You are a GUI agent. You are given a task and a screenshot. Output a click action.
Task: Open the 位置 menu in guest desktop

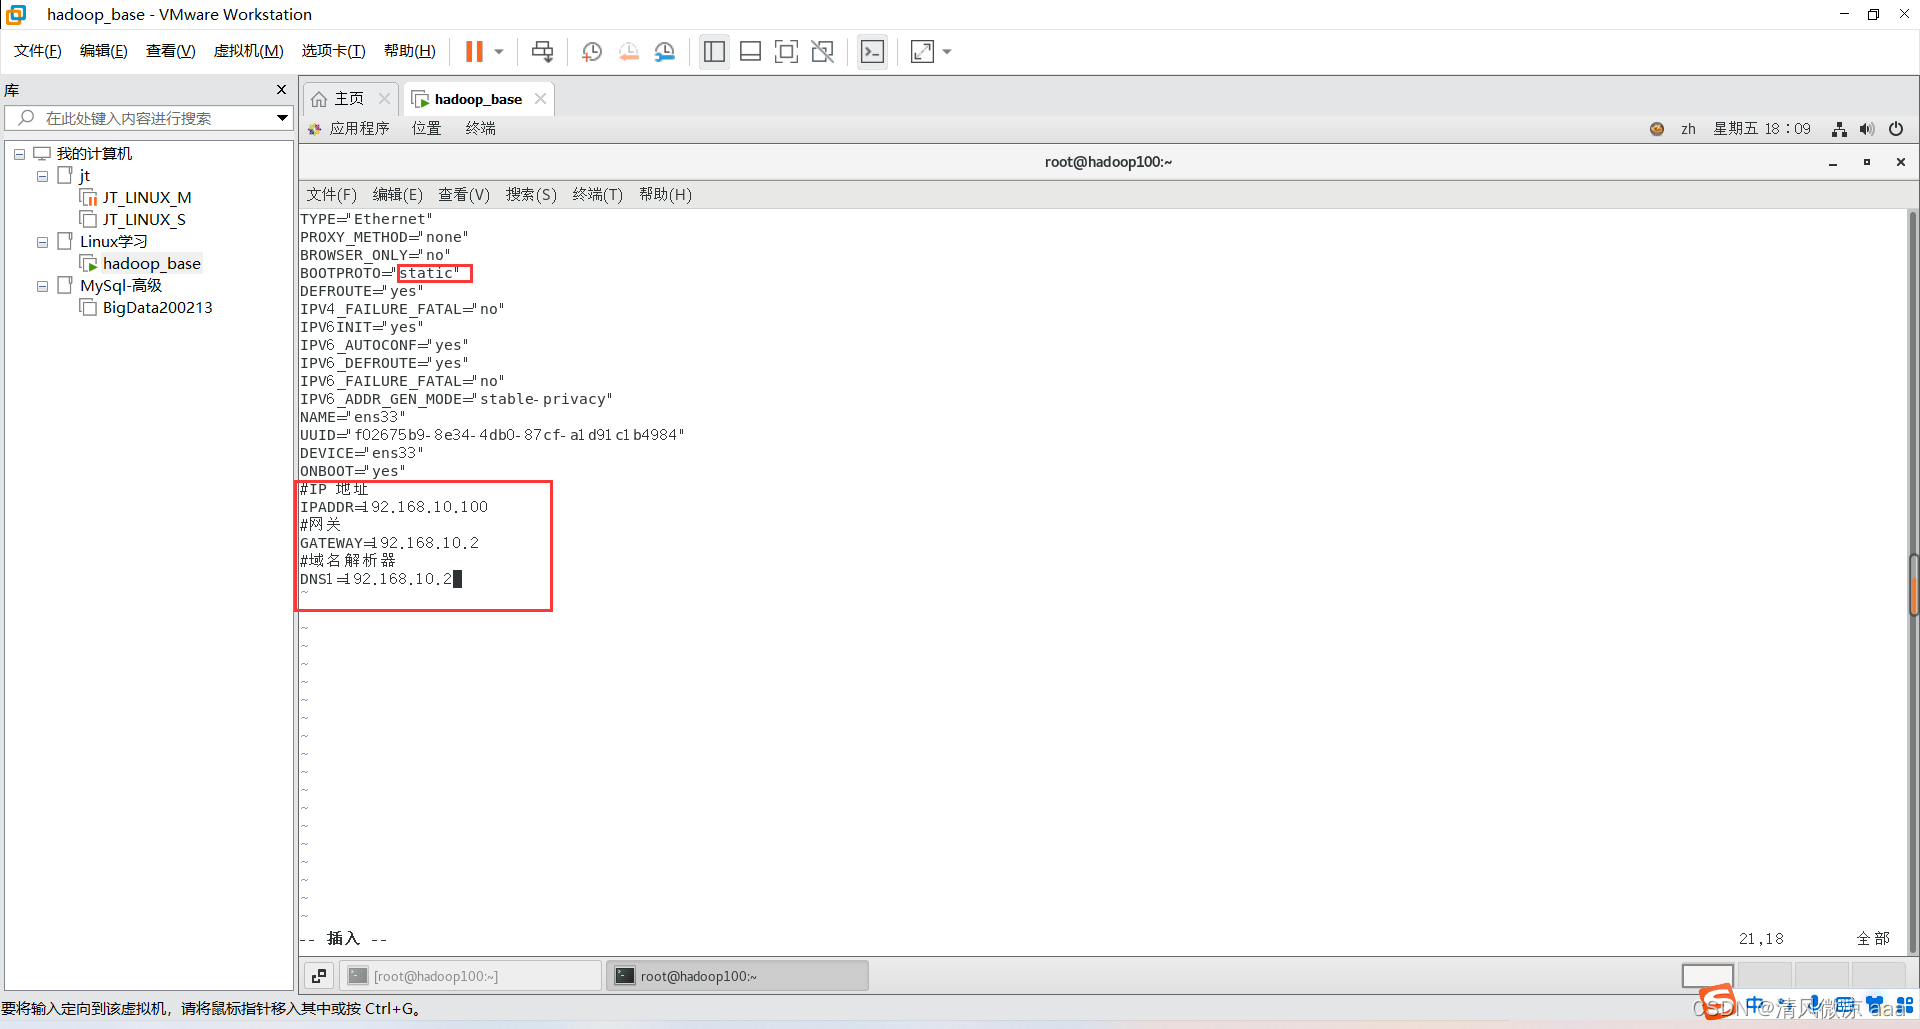[x=426, y=128]
